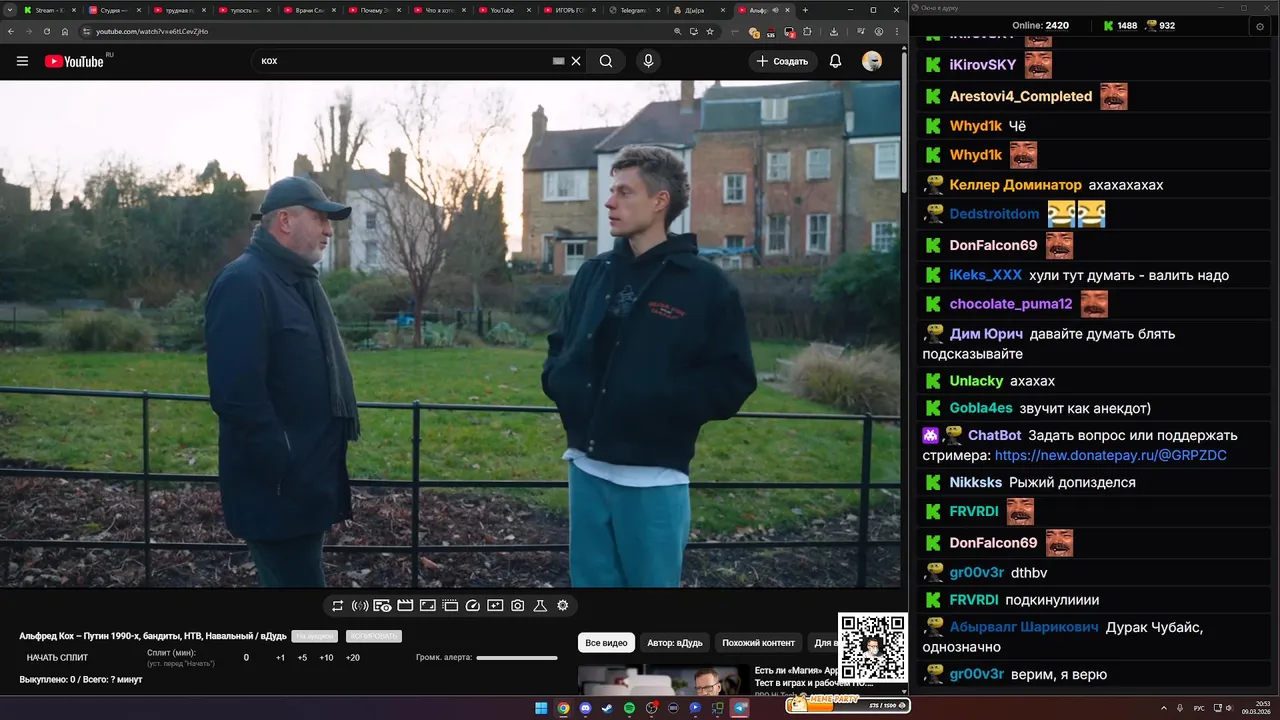Open the Создать create button

(x=782, y=61)
